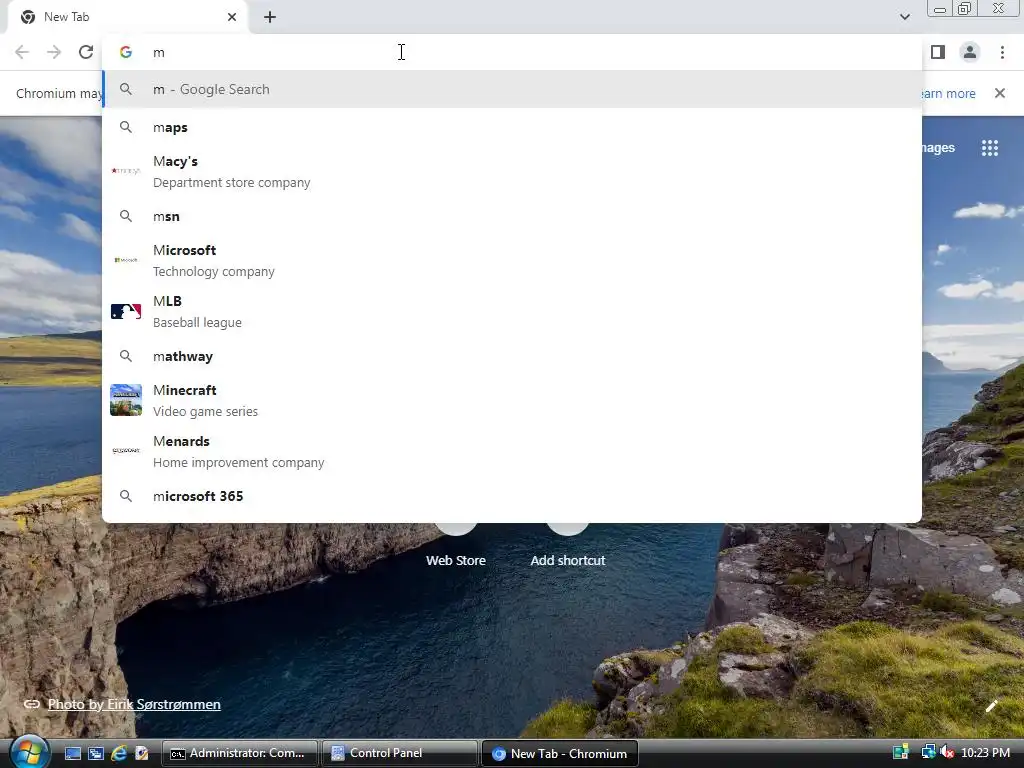This screenshot has height=768, width=1024.
Task: Click New Tab - Chromium taskbar button
Action: pos(560,754)
